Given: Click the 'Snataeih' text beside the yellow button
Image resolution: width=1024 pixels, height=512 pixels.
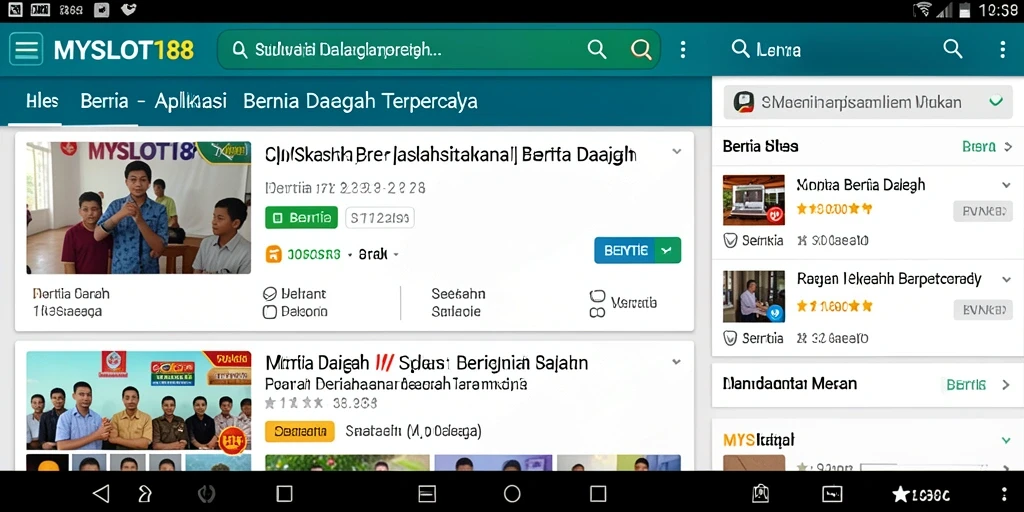Looking at the screenshot, I should [x=413, y=431].
